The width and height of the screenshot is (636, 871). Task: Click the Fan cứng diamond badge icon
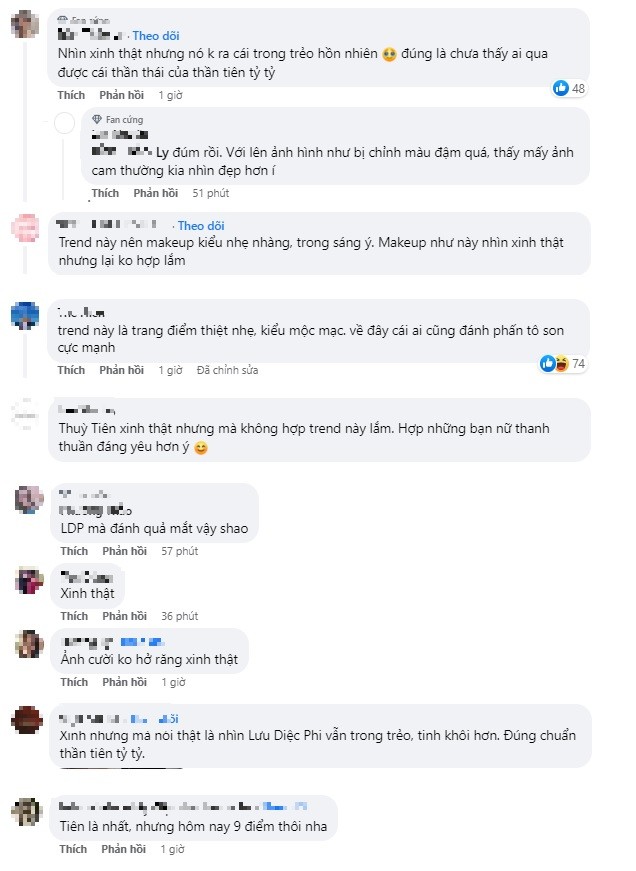[98, 119]
